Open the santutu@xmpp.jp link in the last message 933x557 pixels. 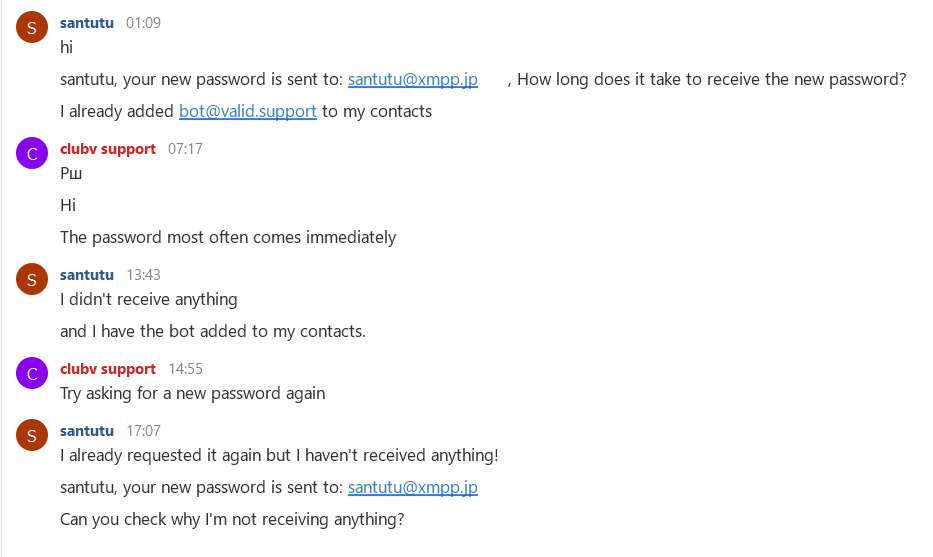pos(412,487)
